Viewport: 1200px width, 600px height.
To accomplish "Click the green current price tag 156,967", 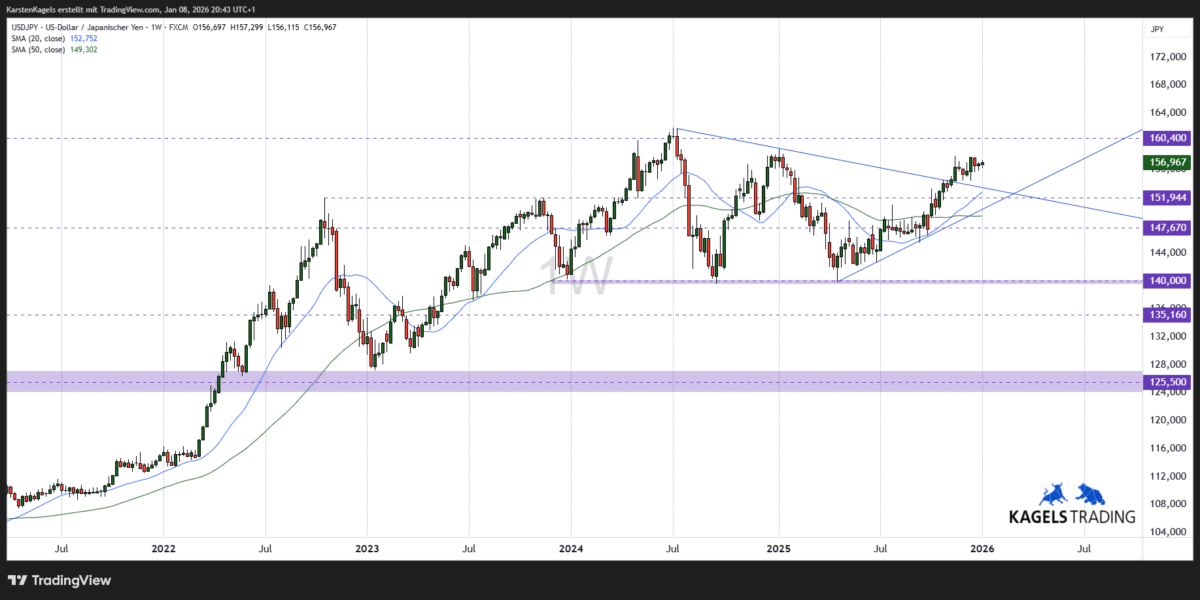I will pyautogui.click(x=1165, y=161).
